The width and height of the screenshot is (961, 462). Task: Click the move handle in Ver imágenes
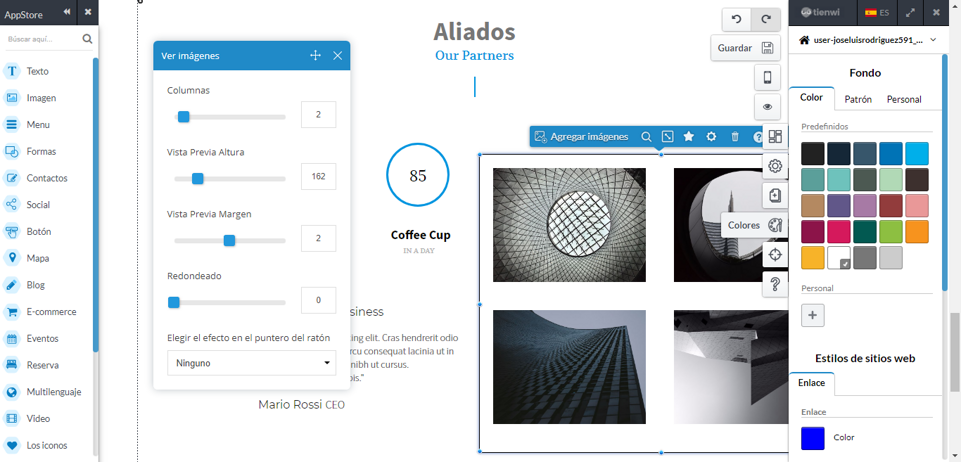316,56
